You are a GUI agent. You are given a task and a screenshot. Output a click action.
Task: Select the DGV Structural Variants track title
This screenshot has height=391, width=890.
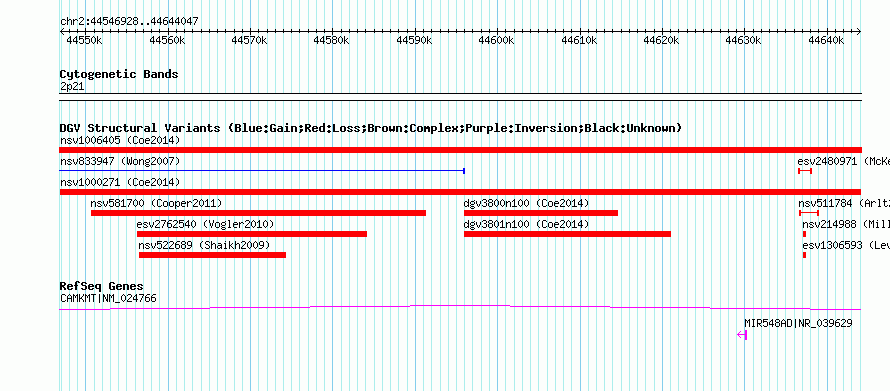click(x=371, y=128)
